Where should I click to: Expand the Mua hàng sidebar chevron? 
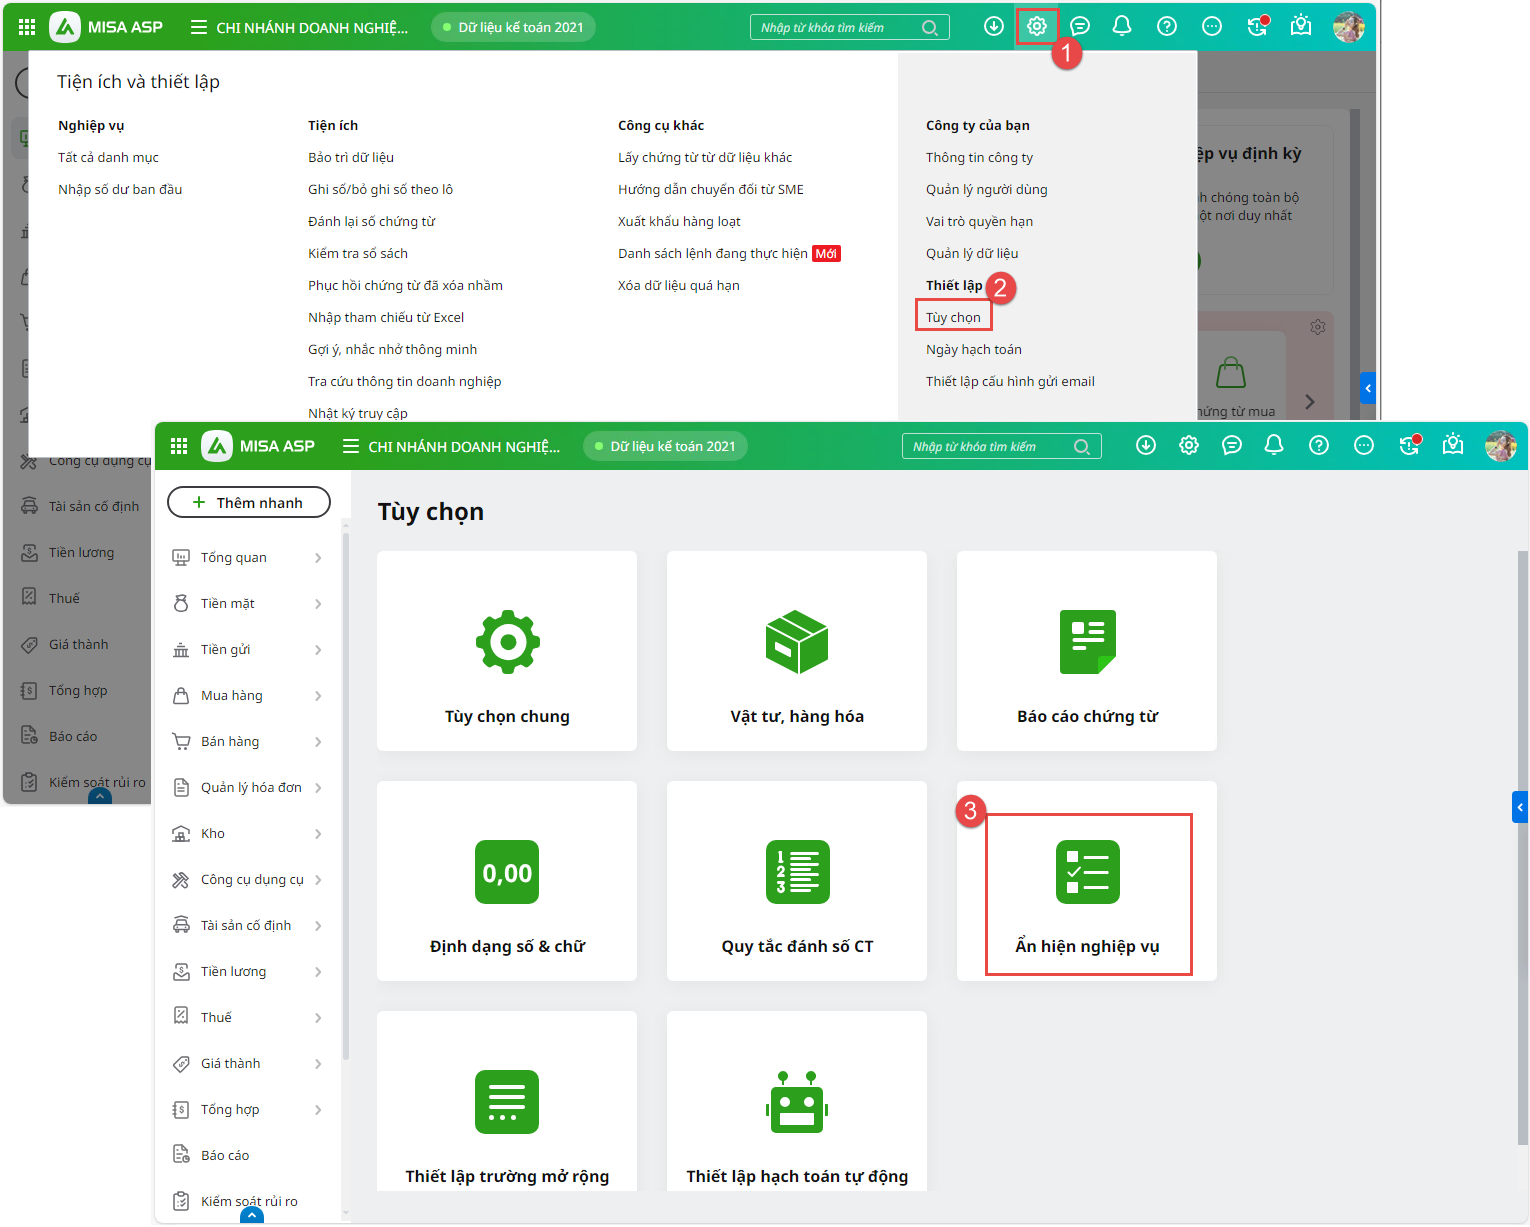click(x=318, y=696)
